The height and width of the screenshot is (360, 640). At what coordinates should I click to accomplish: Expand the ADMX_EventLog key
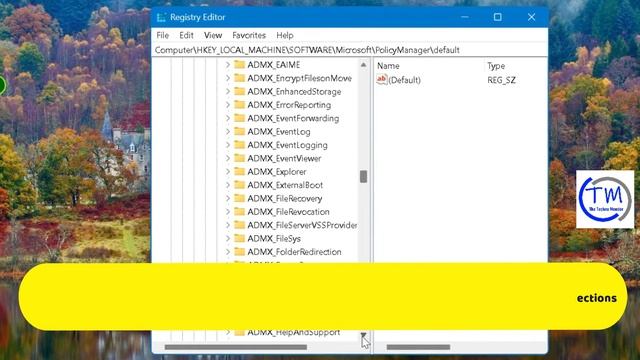[x=228, y=132]
